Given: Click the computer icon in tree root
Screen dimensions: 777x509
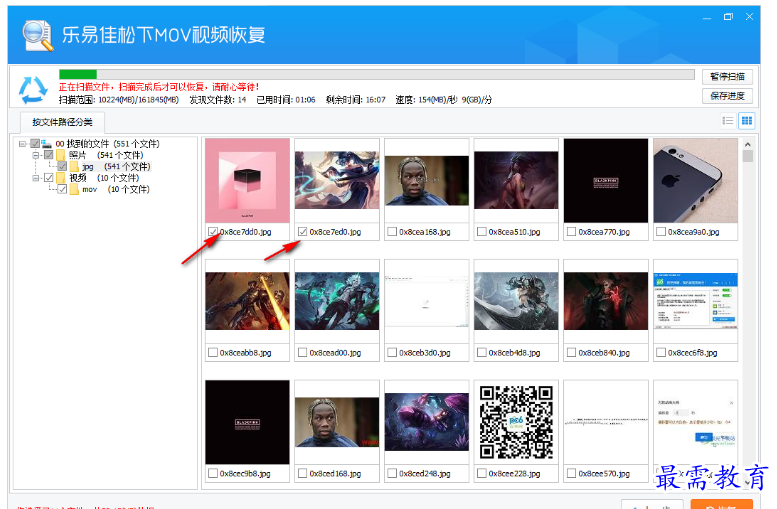Looking at the screenshot, I should pyautogui.click(x=47, y=144).
